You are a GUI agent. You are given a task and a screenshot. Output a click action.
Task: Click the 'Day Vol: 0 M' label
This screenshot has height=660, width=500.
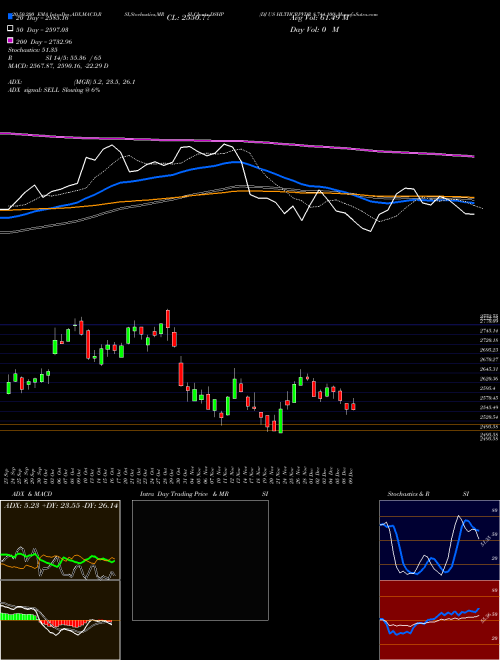coord(314,30)
